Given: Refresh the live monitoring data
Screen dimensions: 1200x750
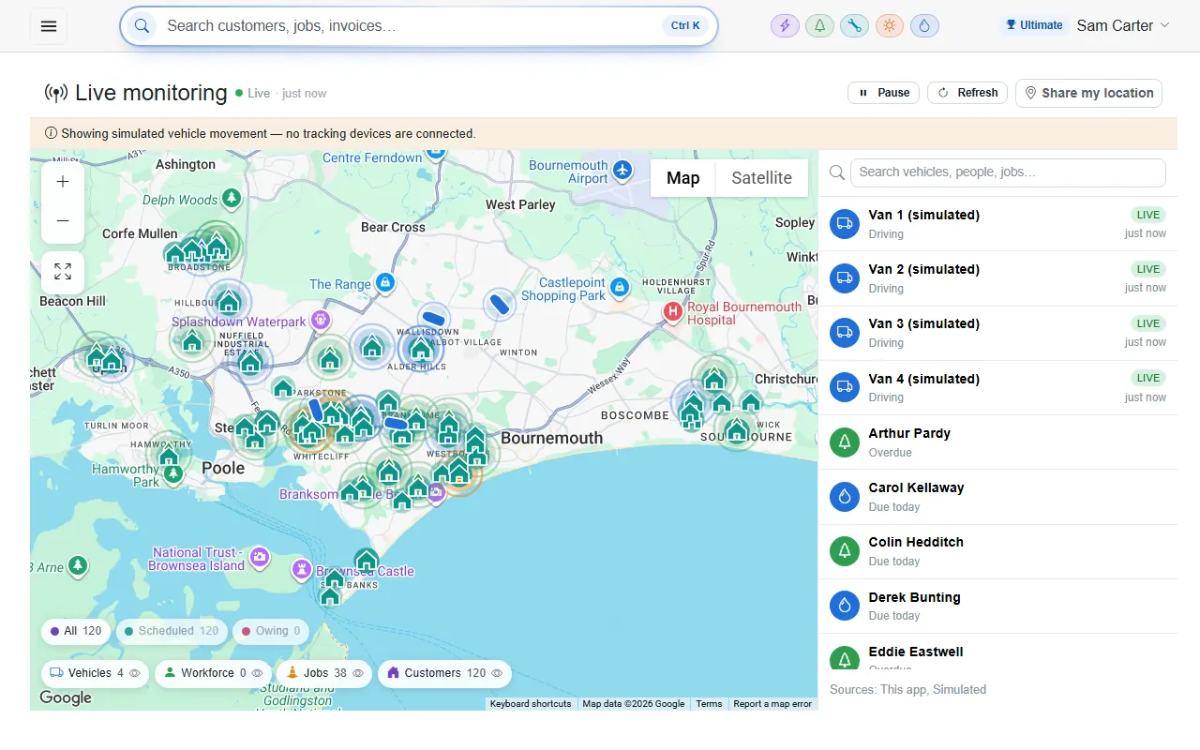Looking at the screenshot, I should click(967, 93).
